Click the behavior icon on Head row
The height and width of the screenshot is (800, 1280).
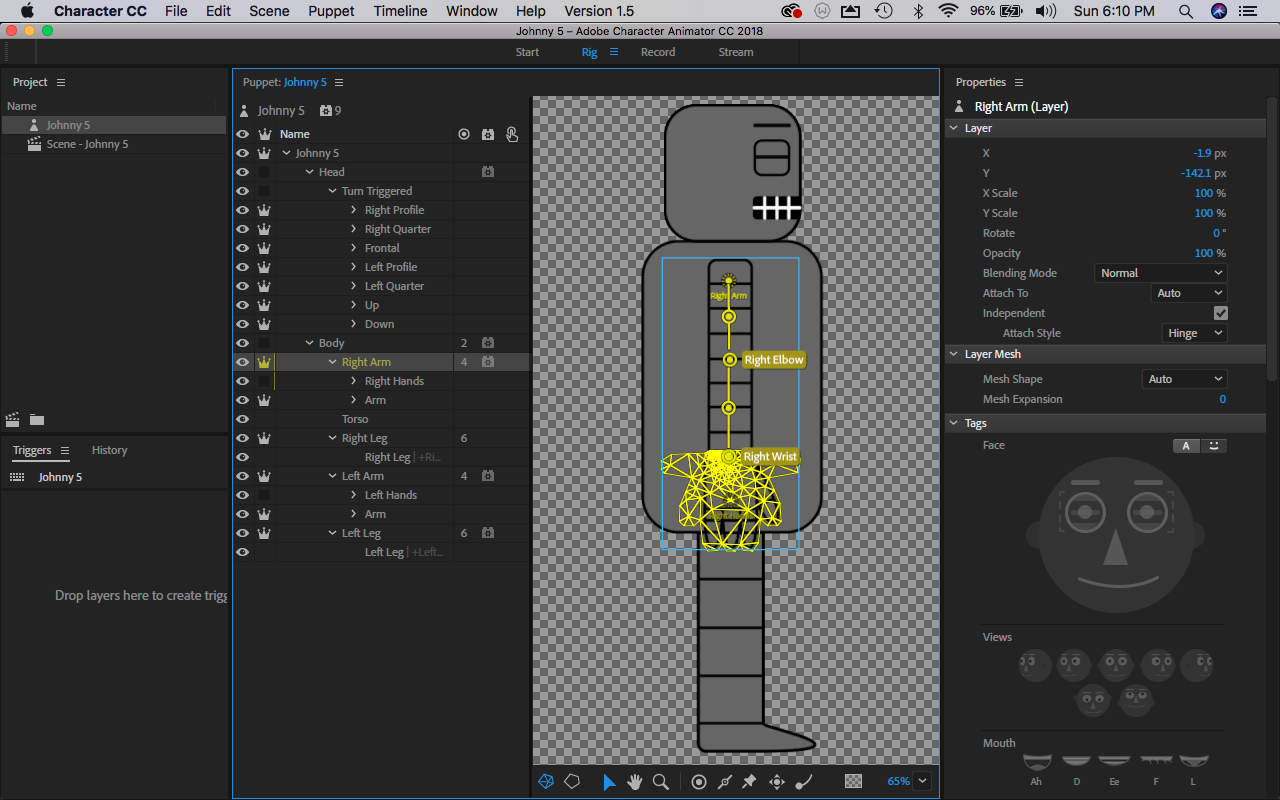(x=488, y=172)
